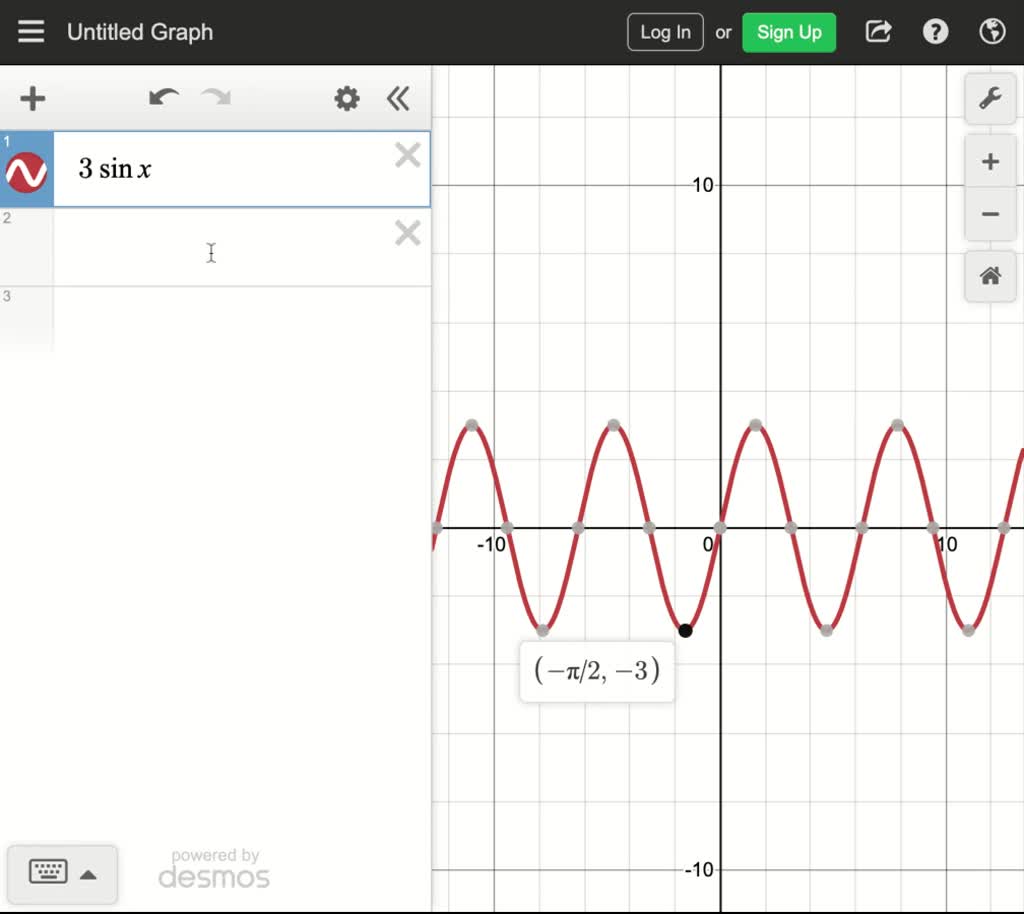Click the Untitled Graph title
The height and width of the screenshot is (914, 1024).
(x=139, y=31)
